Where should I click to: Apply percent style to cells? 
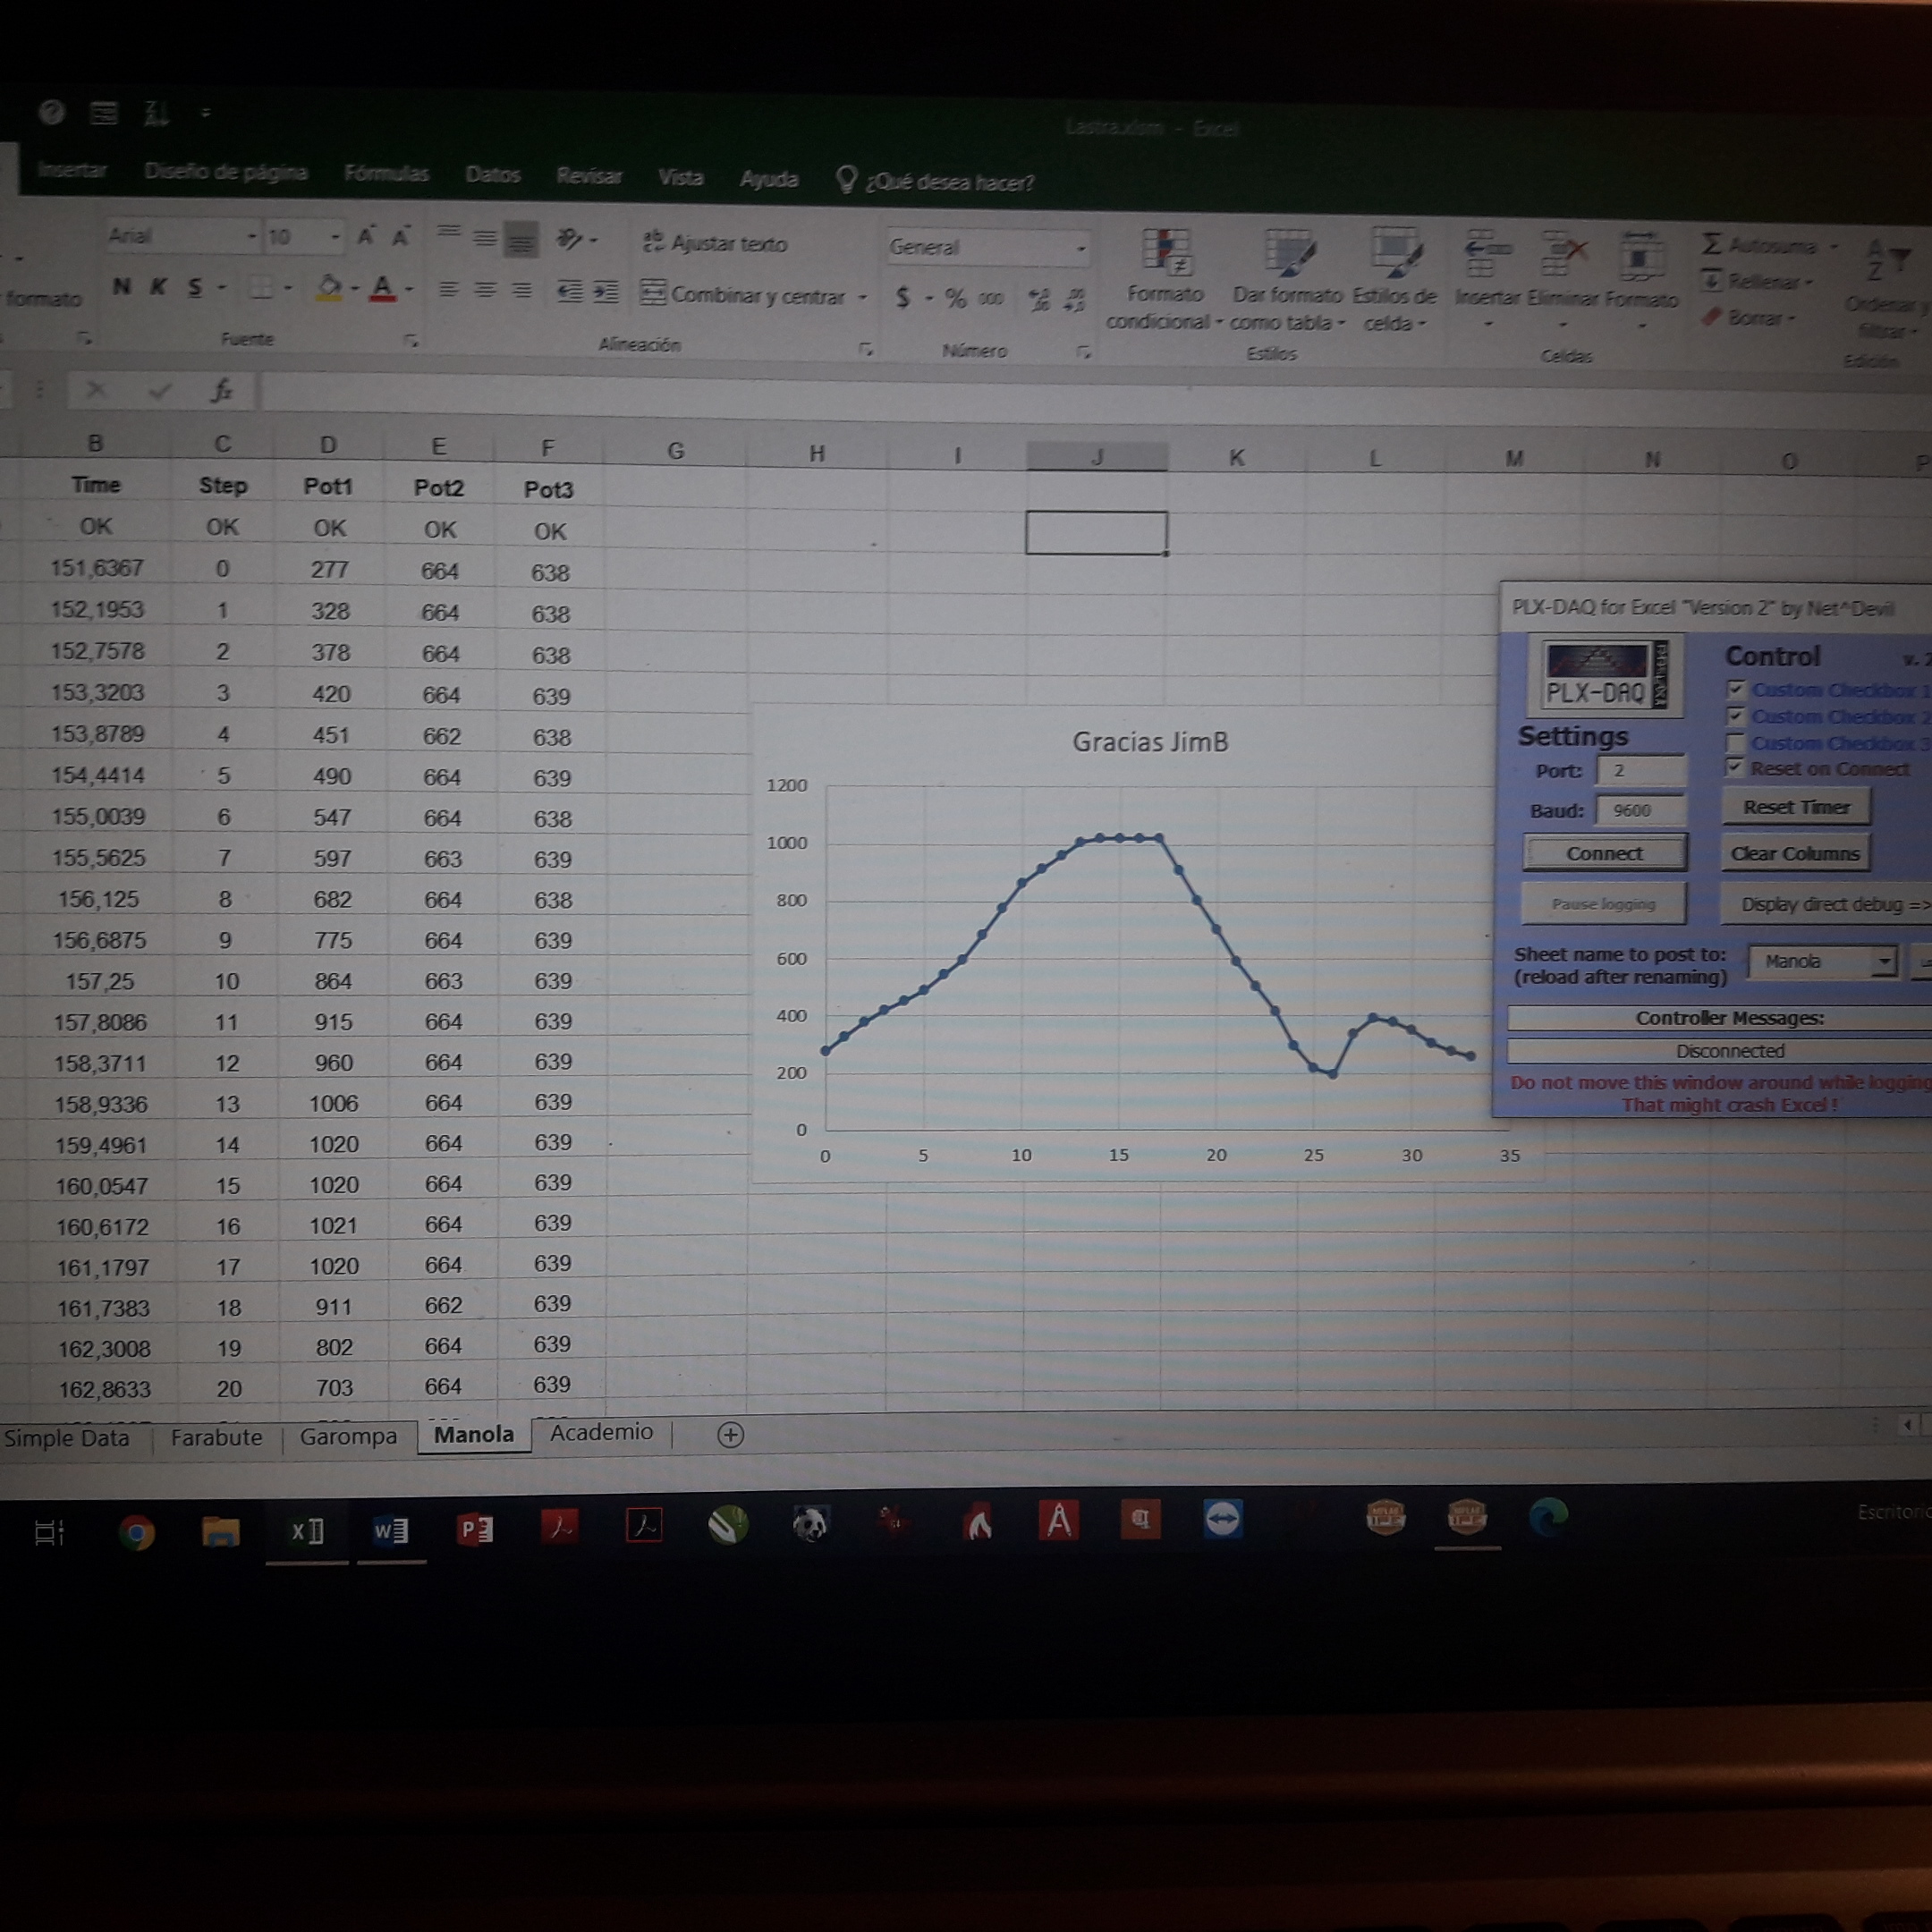[955, 298]
